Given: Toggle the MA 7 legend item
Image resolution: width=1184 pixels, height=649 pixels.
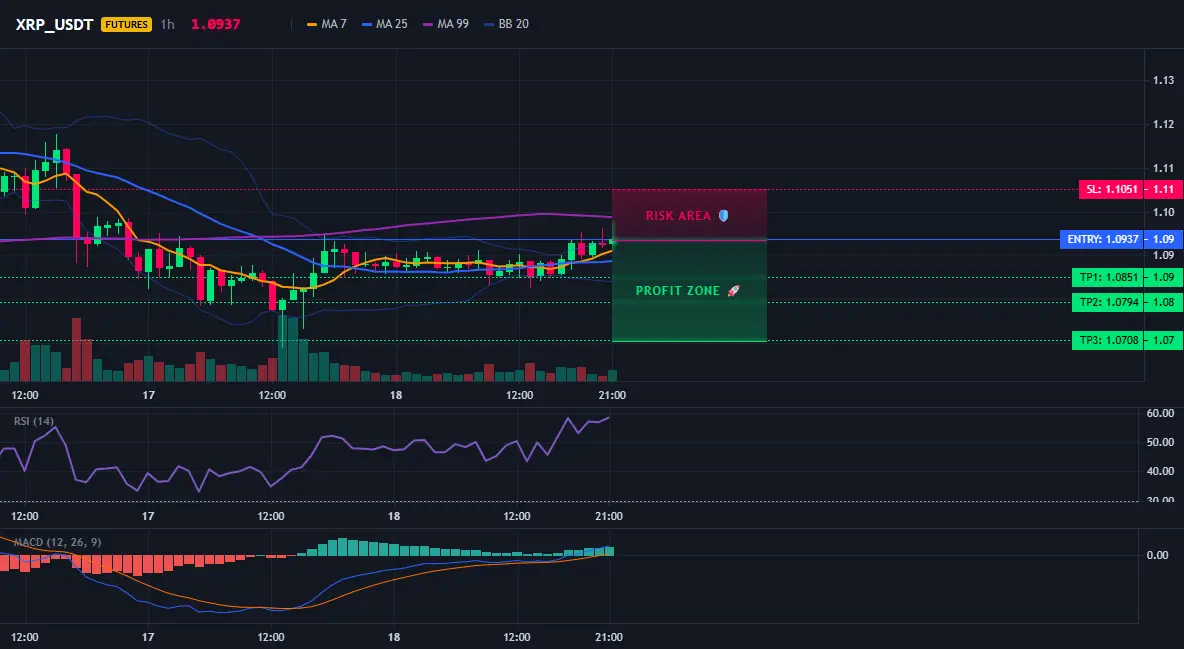Looking at the screenshot, I should click(x=327, y=24).
